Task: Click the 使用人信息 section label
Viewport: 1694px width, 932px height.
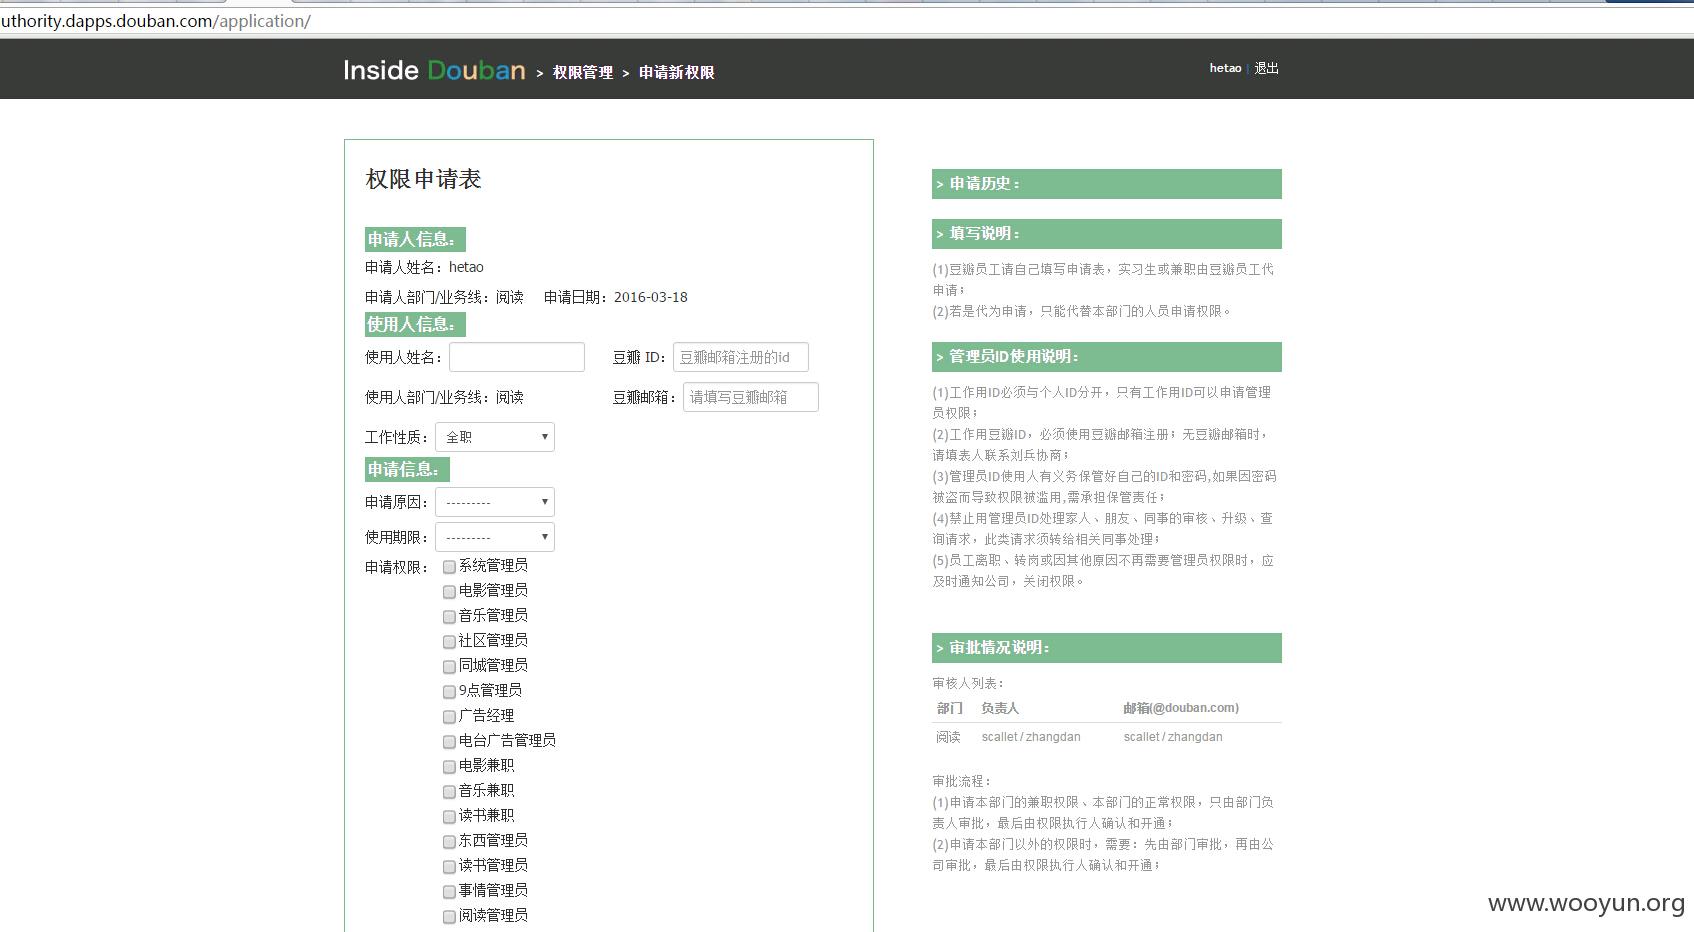Action: pos(415,325)
